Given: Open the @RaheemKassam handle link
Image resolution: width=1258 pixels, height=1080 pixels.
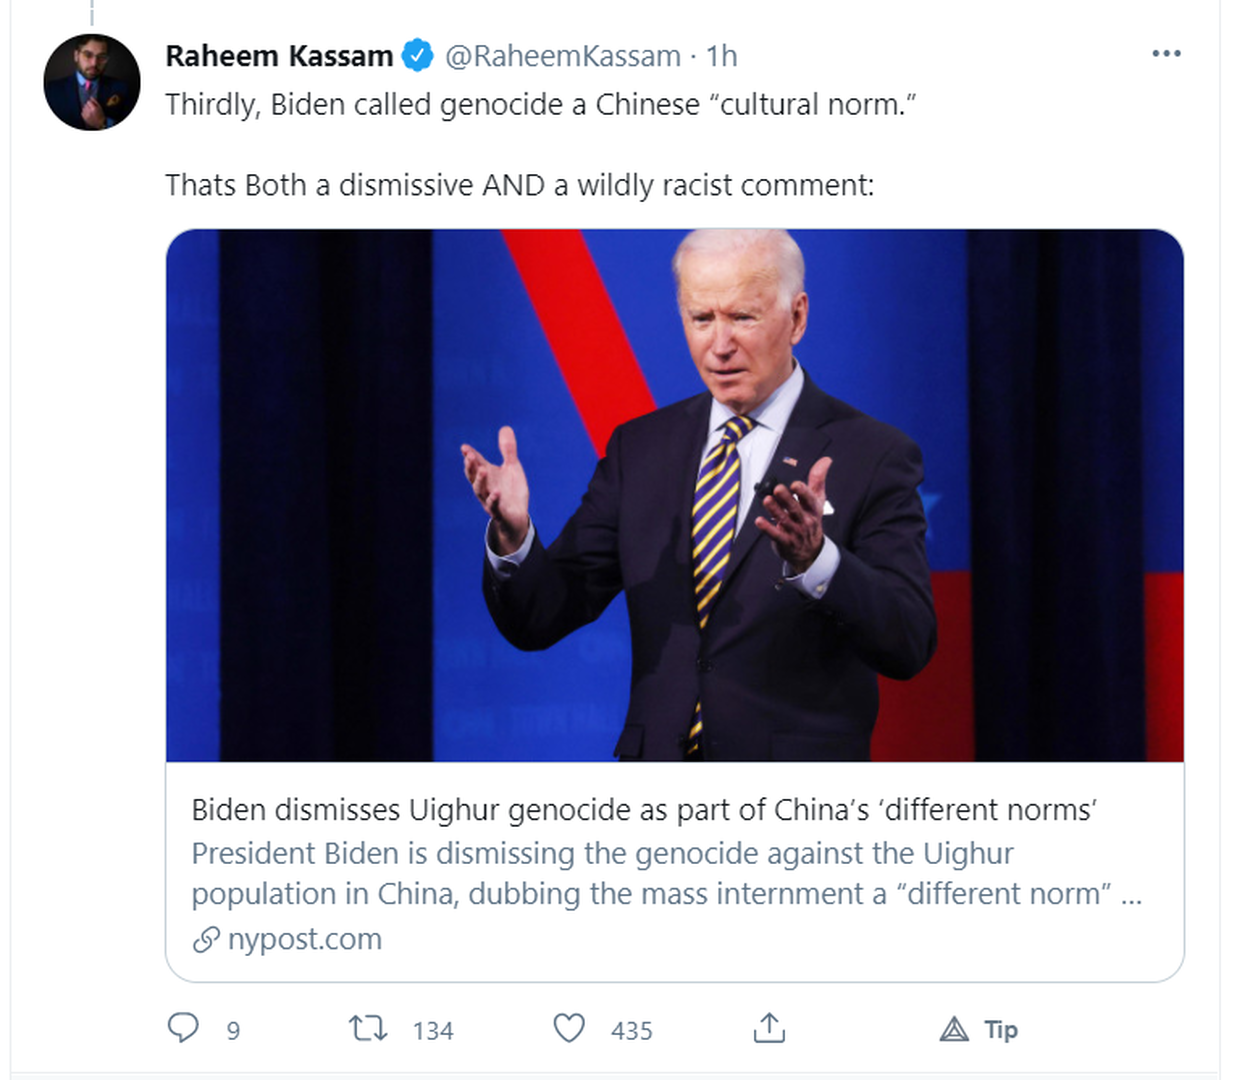Looking at the screenshot, I should 562,56.
